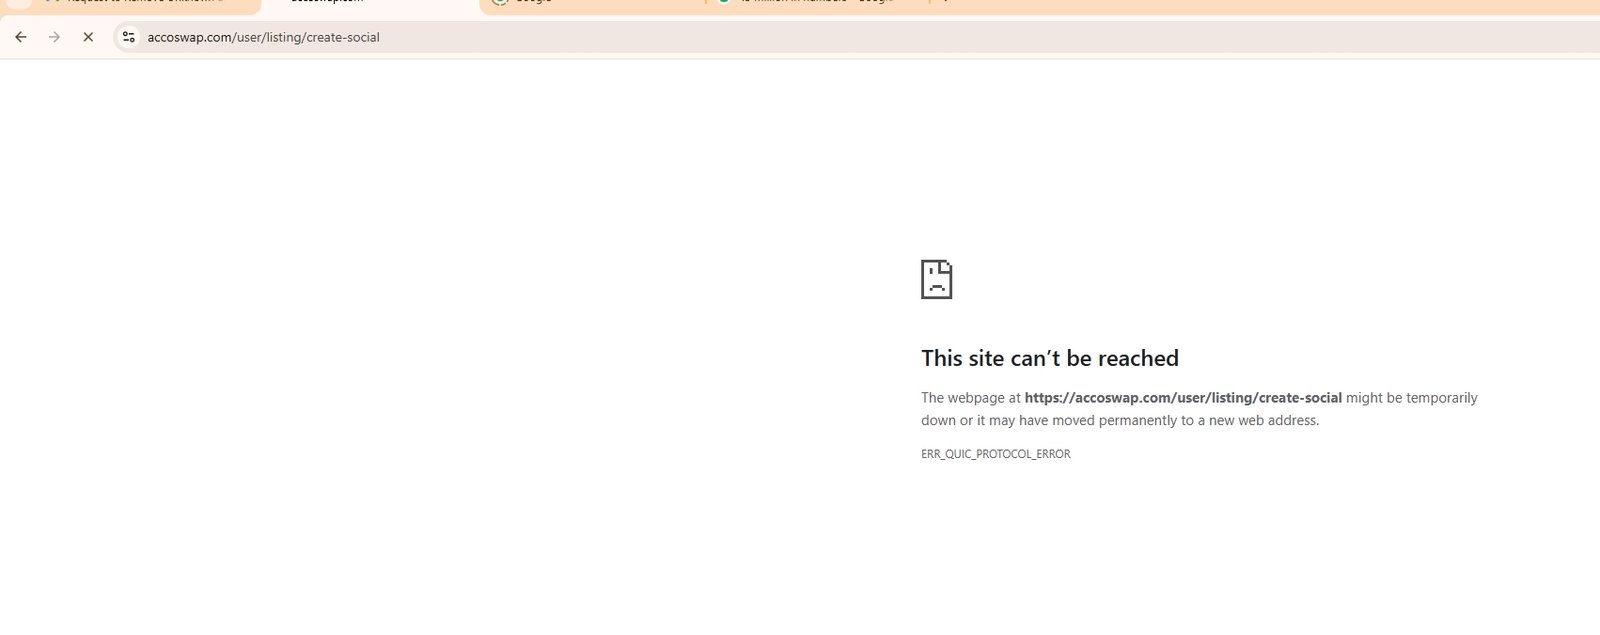Click 'The webpage at' text in error message
The height and width of the screenshot is (635, 1600).
970,398
